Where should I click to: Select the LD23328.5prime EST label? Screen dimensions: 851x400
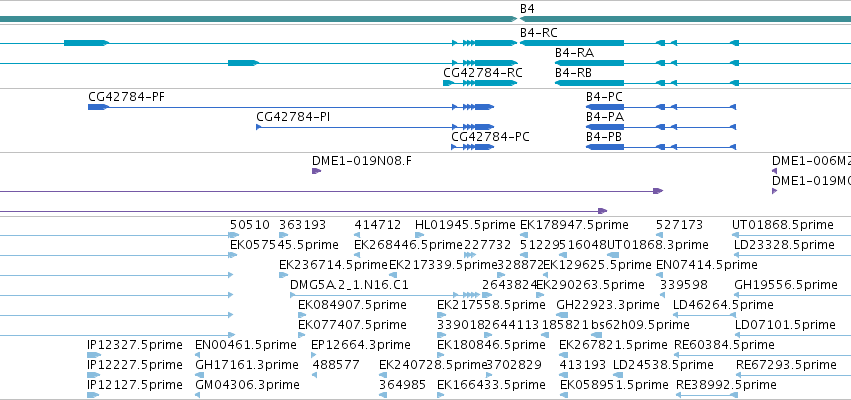(x=784, y=245)
